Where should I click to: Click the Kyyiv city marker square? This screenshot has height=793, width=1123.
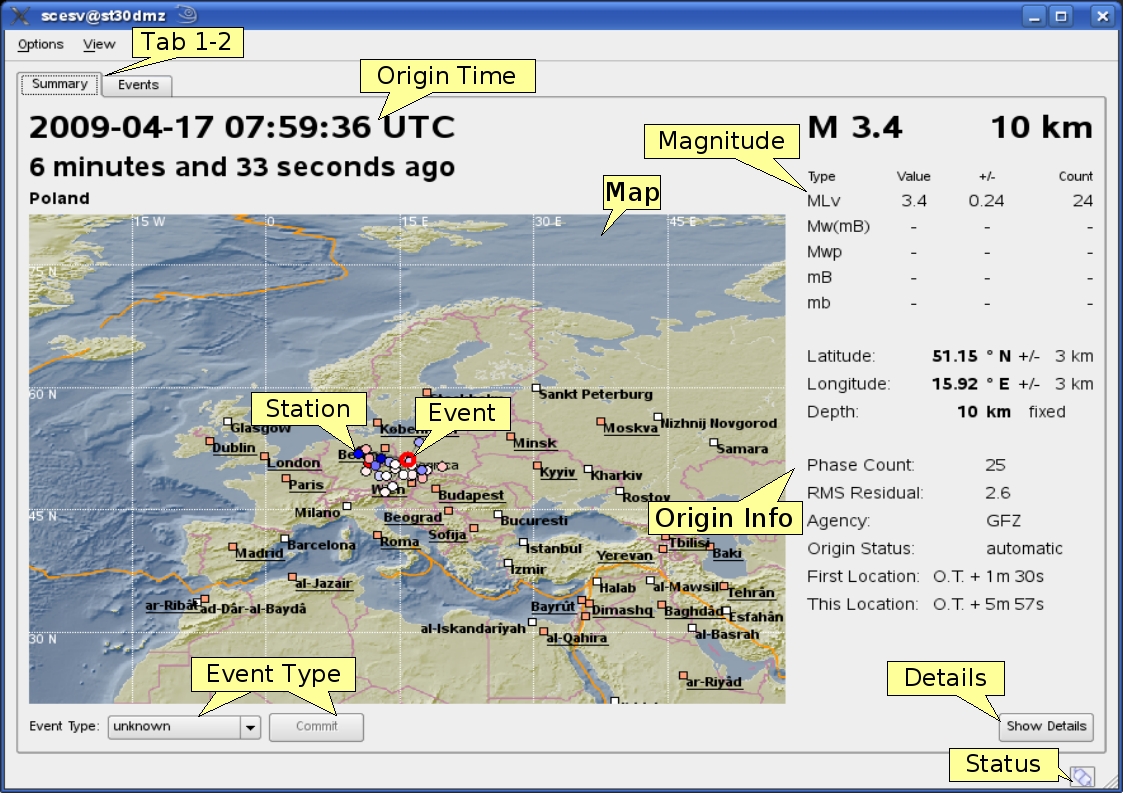(538, 466)
